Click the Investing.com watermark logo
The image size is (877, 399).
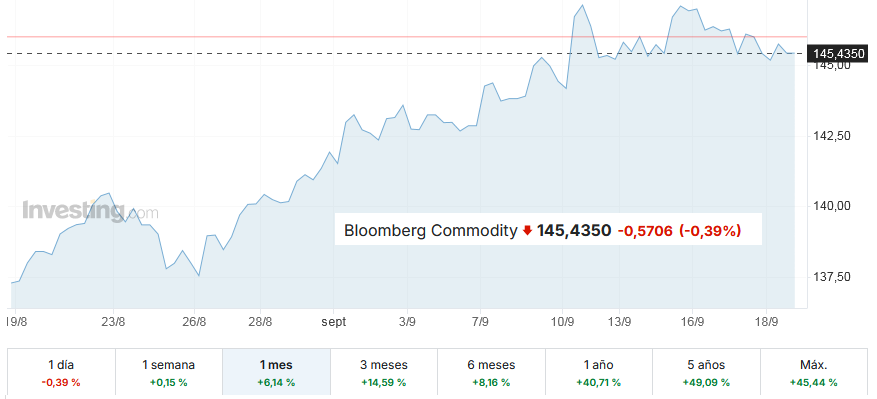coord(91,212)
